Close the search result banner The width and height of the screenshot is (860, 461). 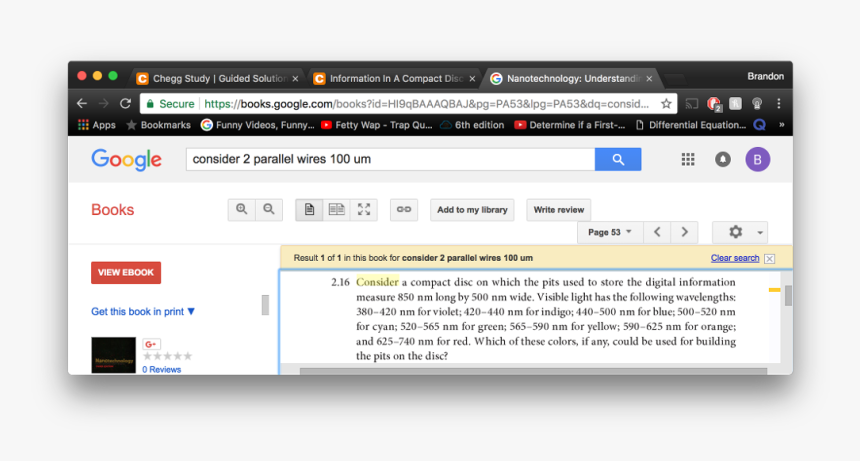coord(770,259)
